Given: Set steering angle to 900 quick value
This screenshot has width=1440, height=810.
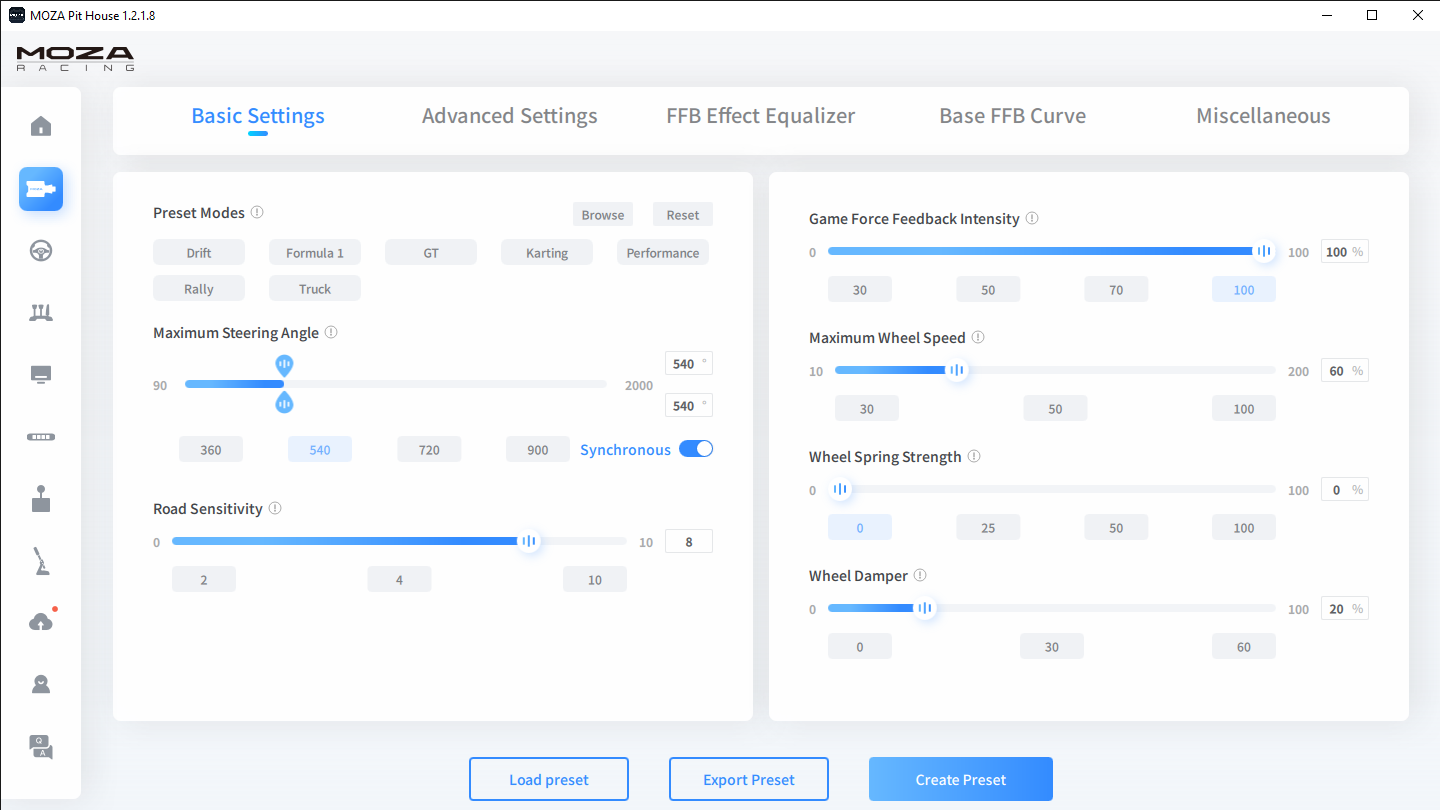Looking at the screenshot, I should coord(538,449).
